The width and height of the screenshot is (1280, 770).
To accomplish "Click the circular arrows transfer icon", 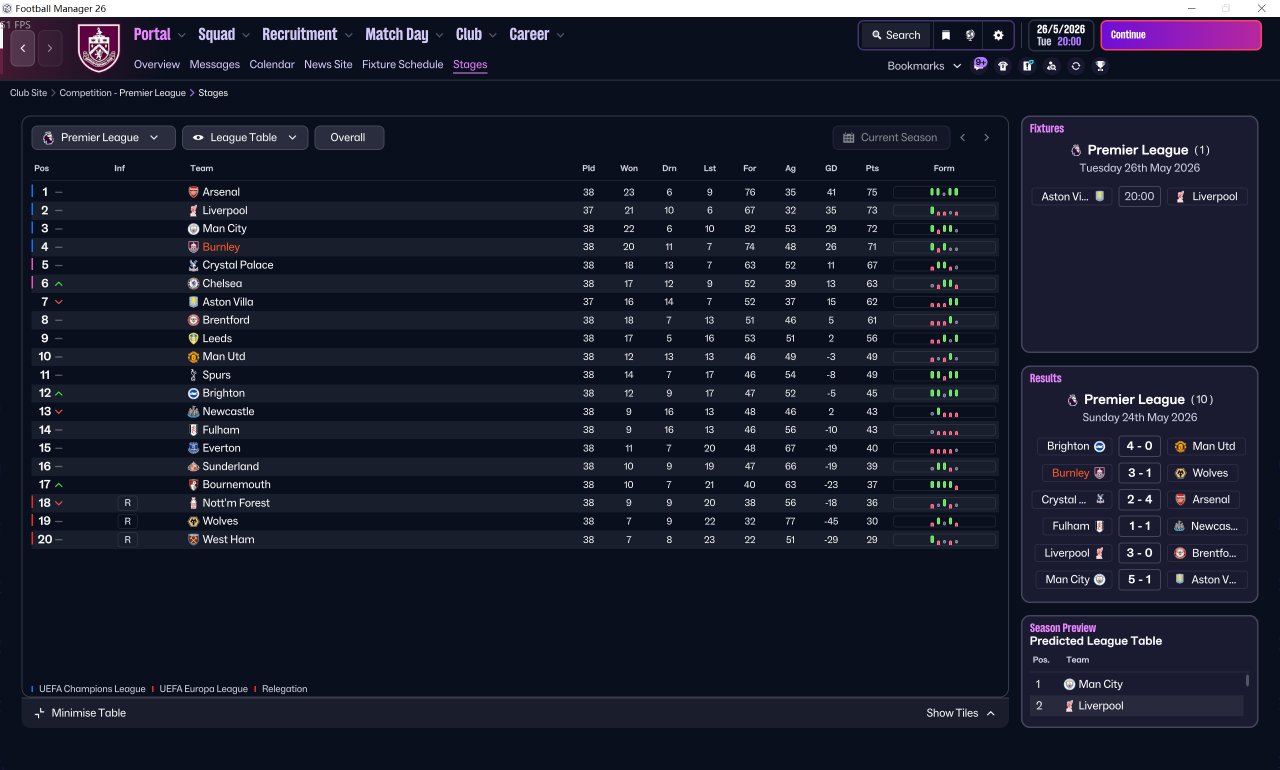I will coord(1076,66).
